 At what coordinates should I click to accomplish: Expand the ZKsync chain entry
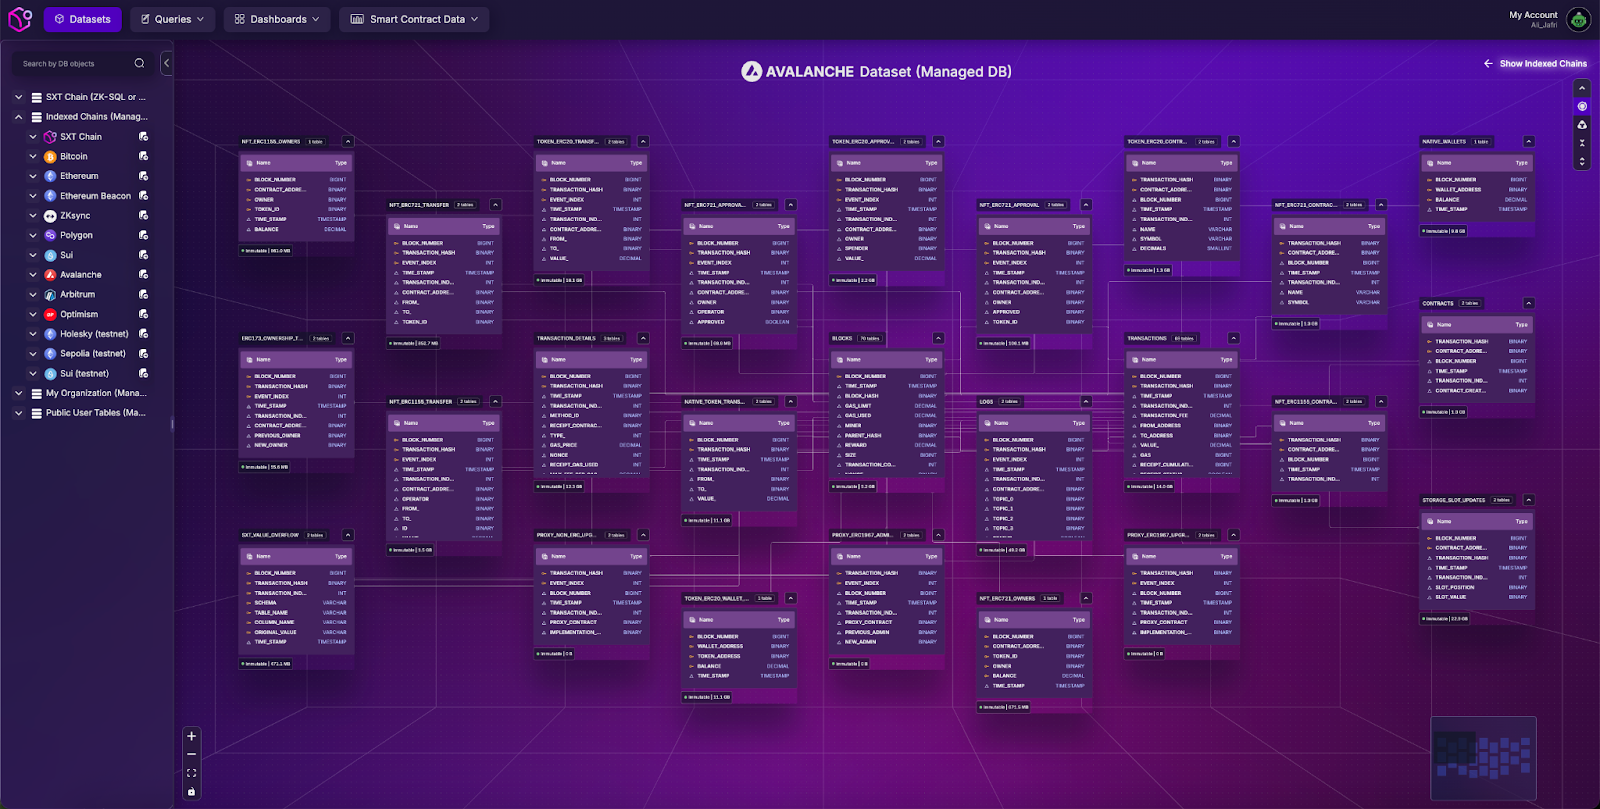pyautogui.click(x=33, y=215)
